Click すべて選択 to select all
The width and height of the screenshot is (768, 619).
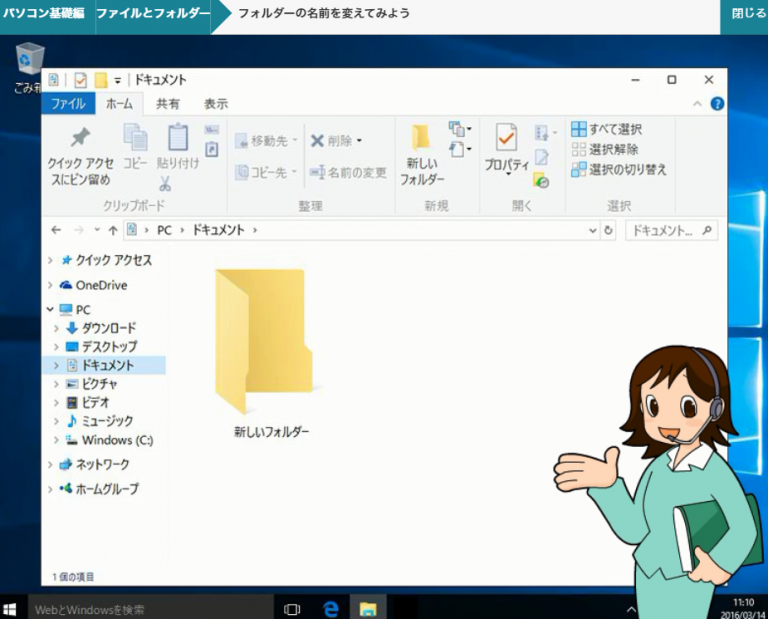(606, 129)
